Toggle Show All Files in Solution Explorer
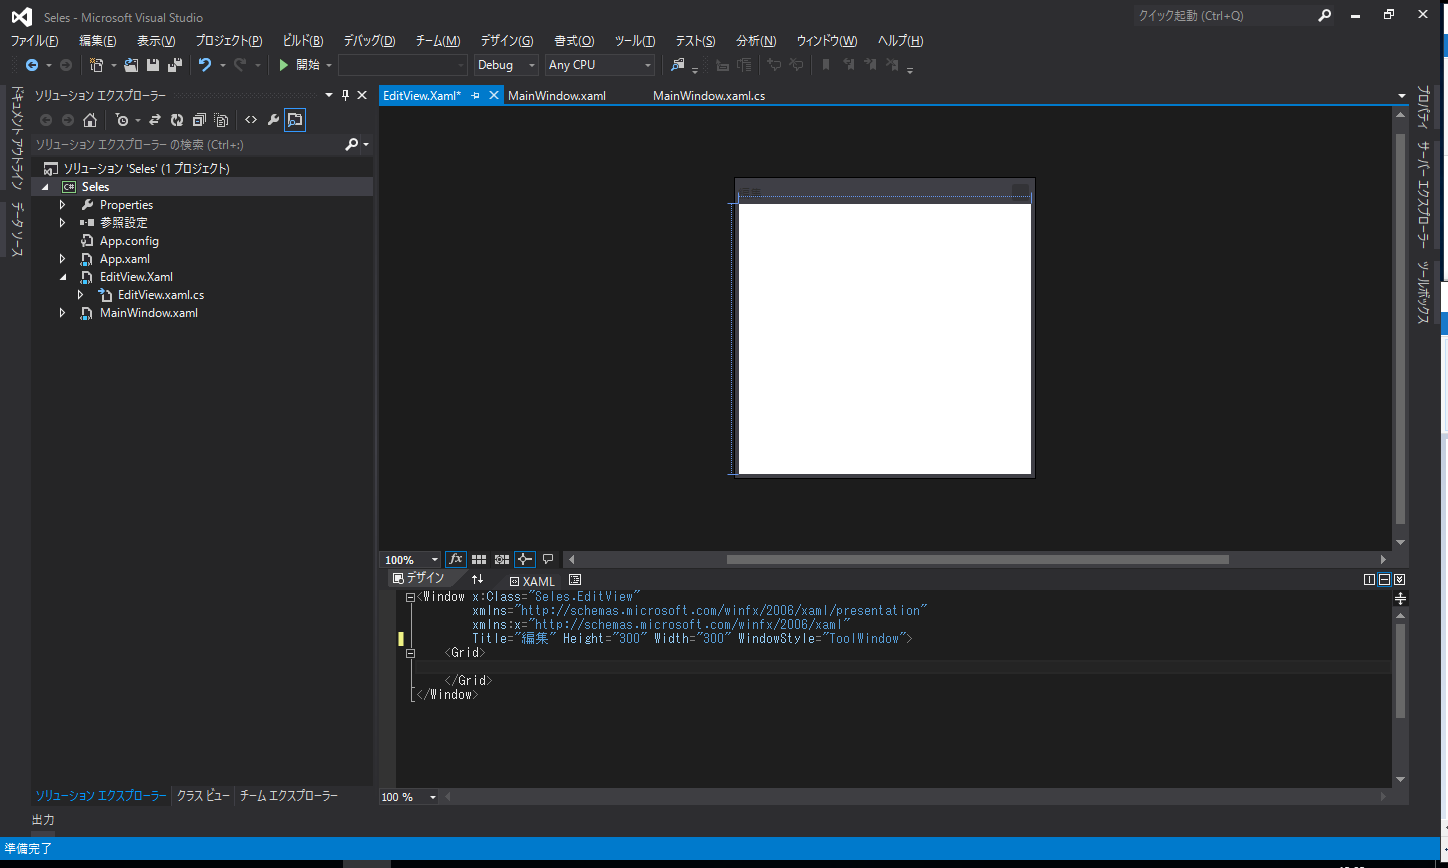1448x868 pixels. tap(221, 120)
